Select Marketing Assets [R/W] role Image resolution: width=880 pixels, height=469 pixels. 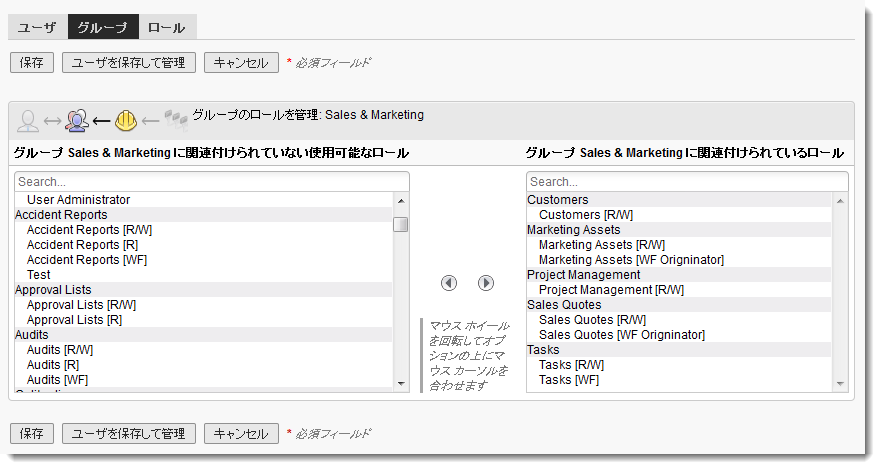pos(679,245)
